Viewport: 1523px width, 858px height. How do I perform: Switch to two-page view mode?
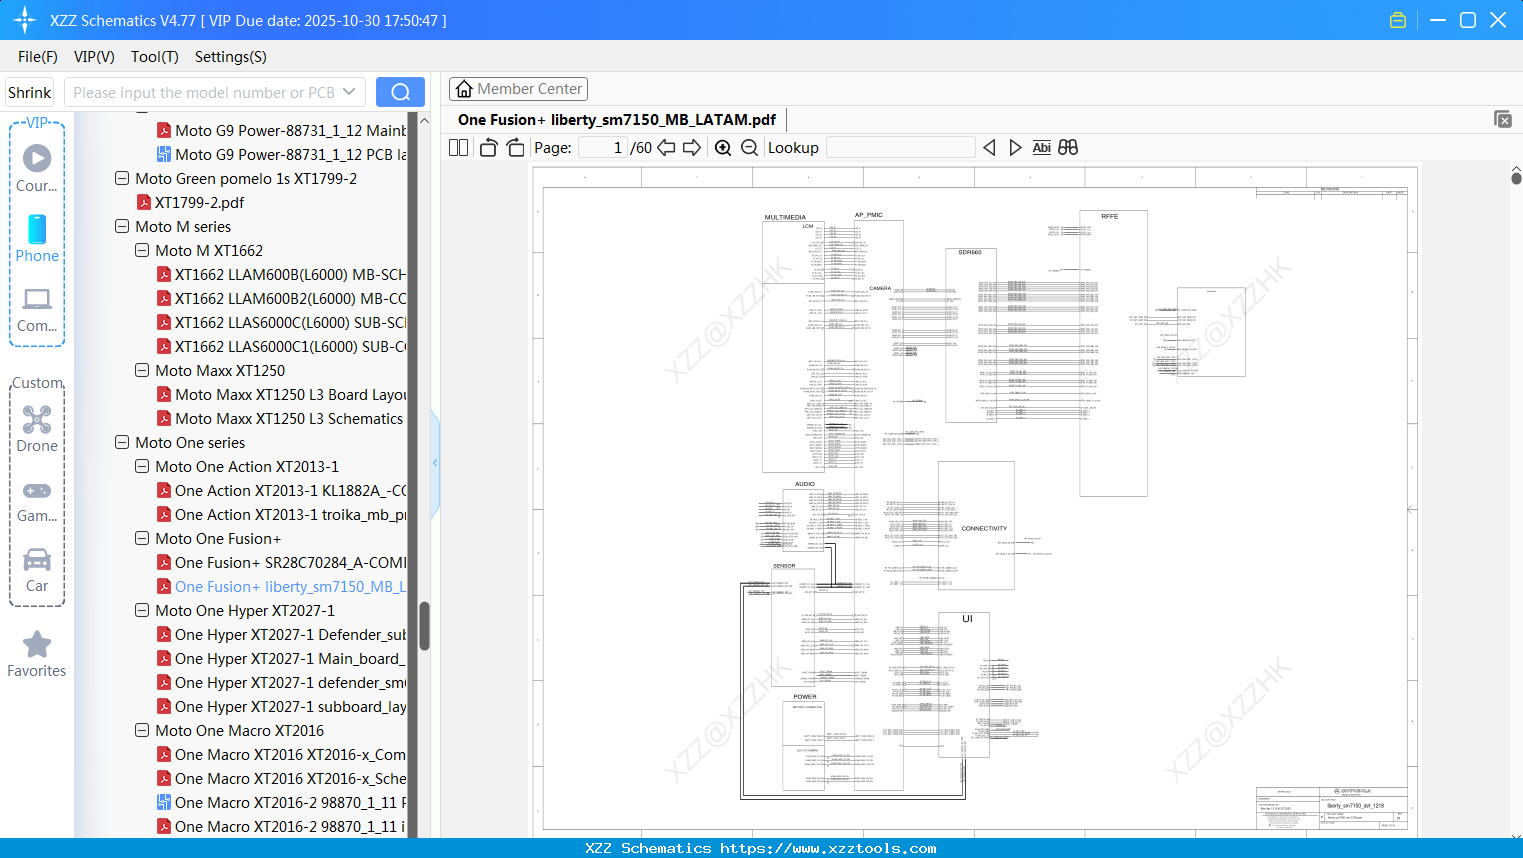457,147
